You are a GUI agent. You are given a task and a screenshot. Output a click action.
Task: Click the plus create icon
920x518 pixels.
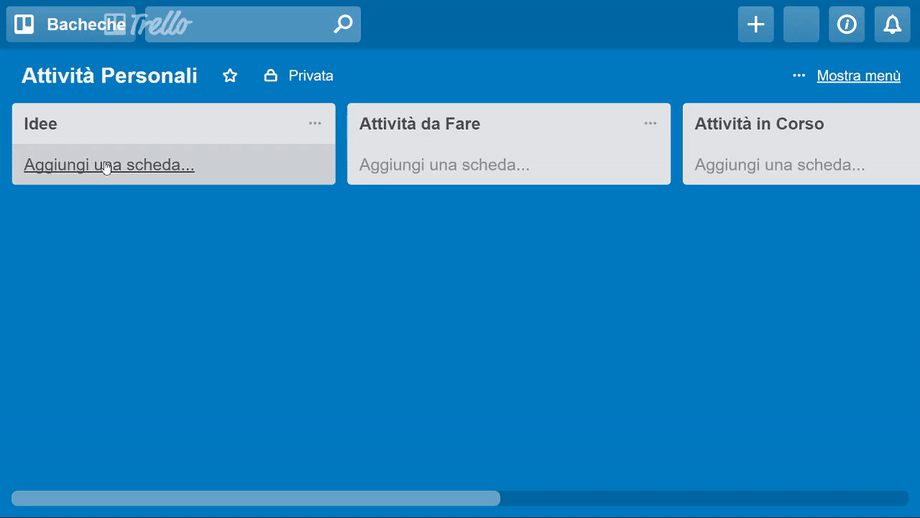[756, 24]
